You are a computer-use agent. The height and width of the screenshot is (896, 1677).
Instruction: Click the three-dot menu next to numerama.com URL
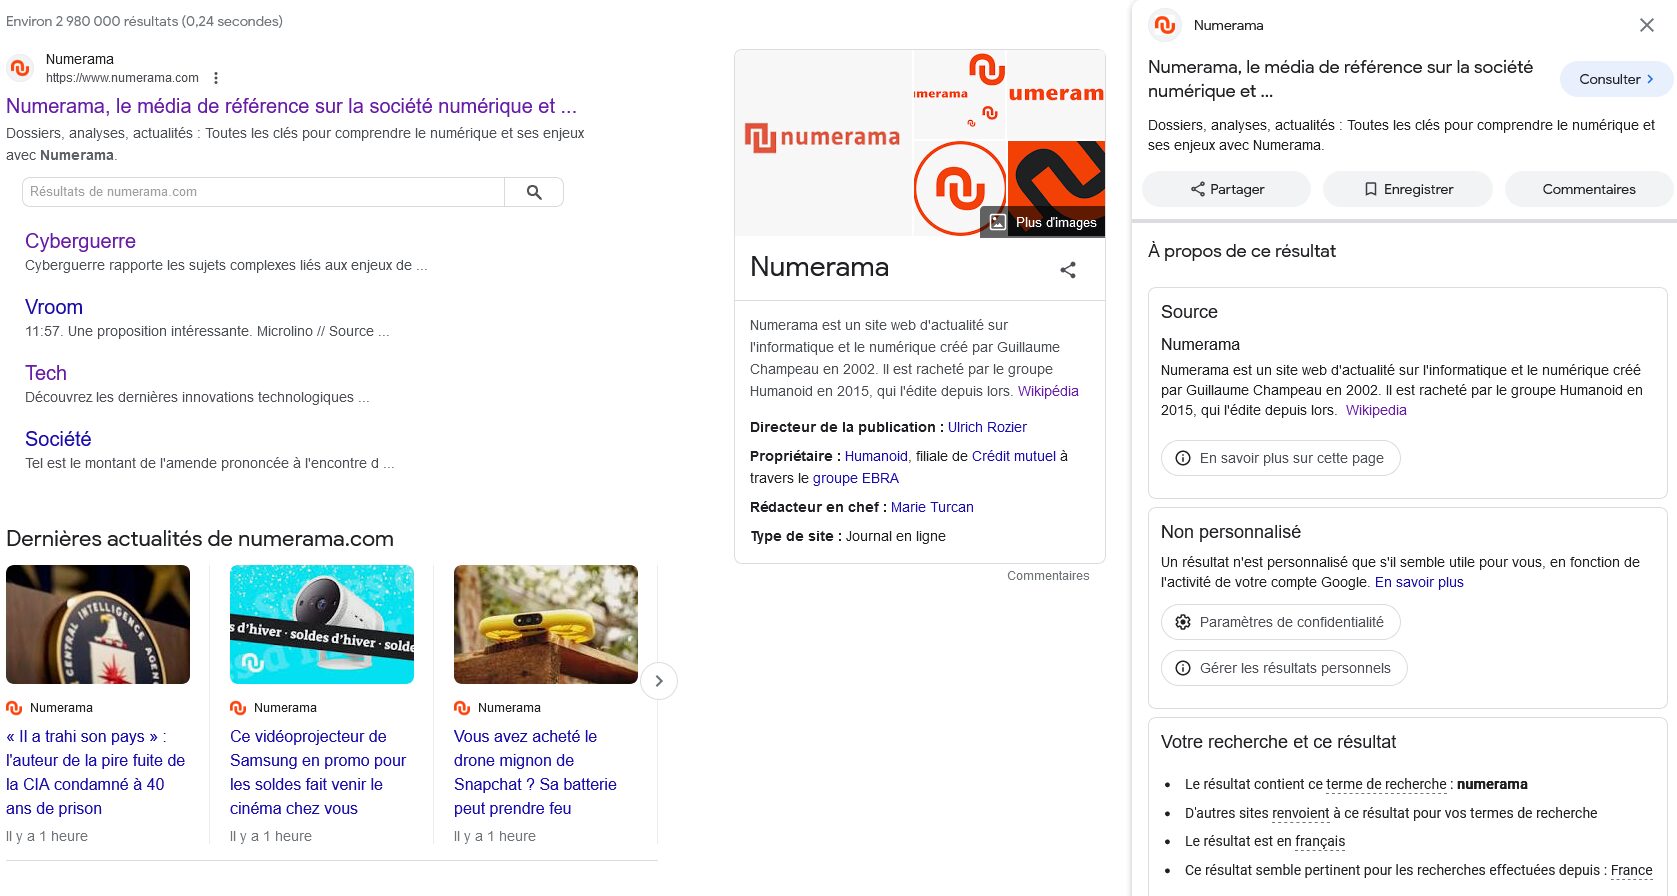click(216, 78)
